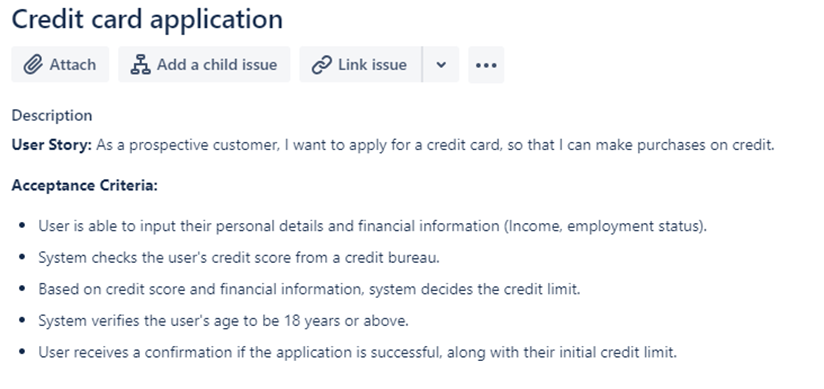The height and width of the screenshot is (389, 824).
Task: Click the Attach button label
Action: [73, 65]
